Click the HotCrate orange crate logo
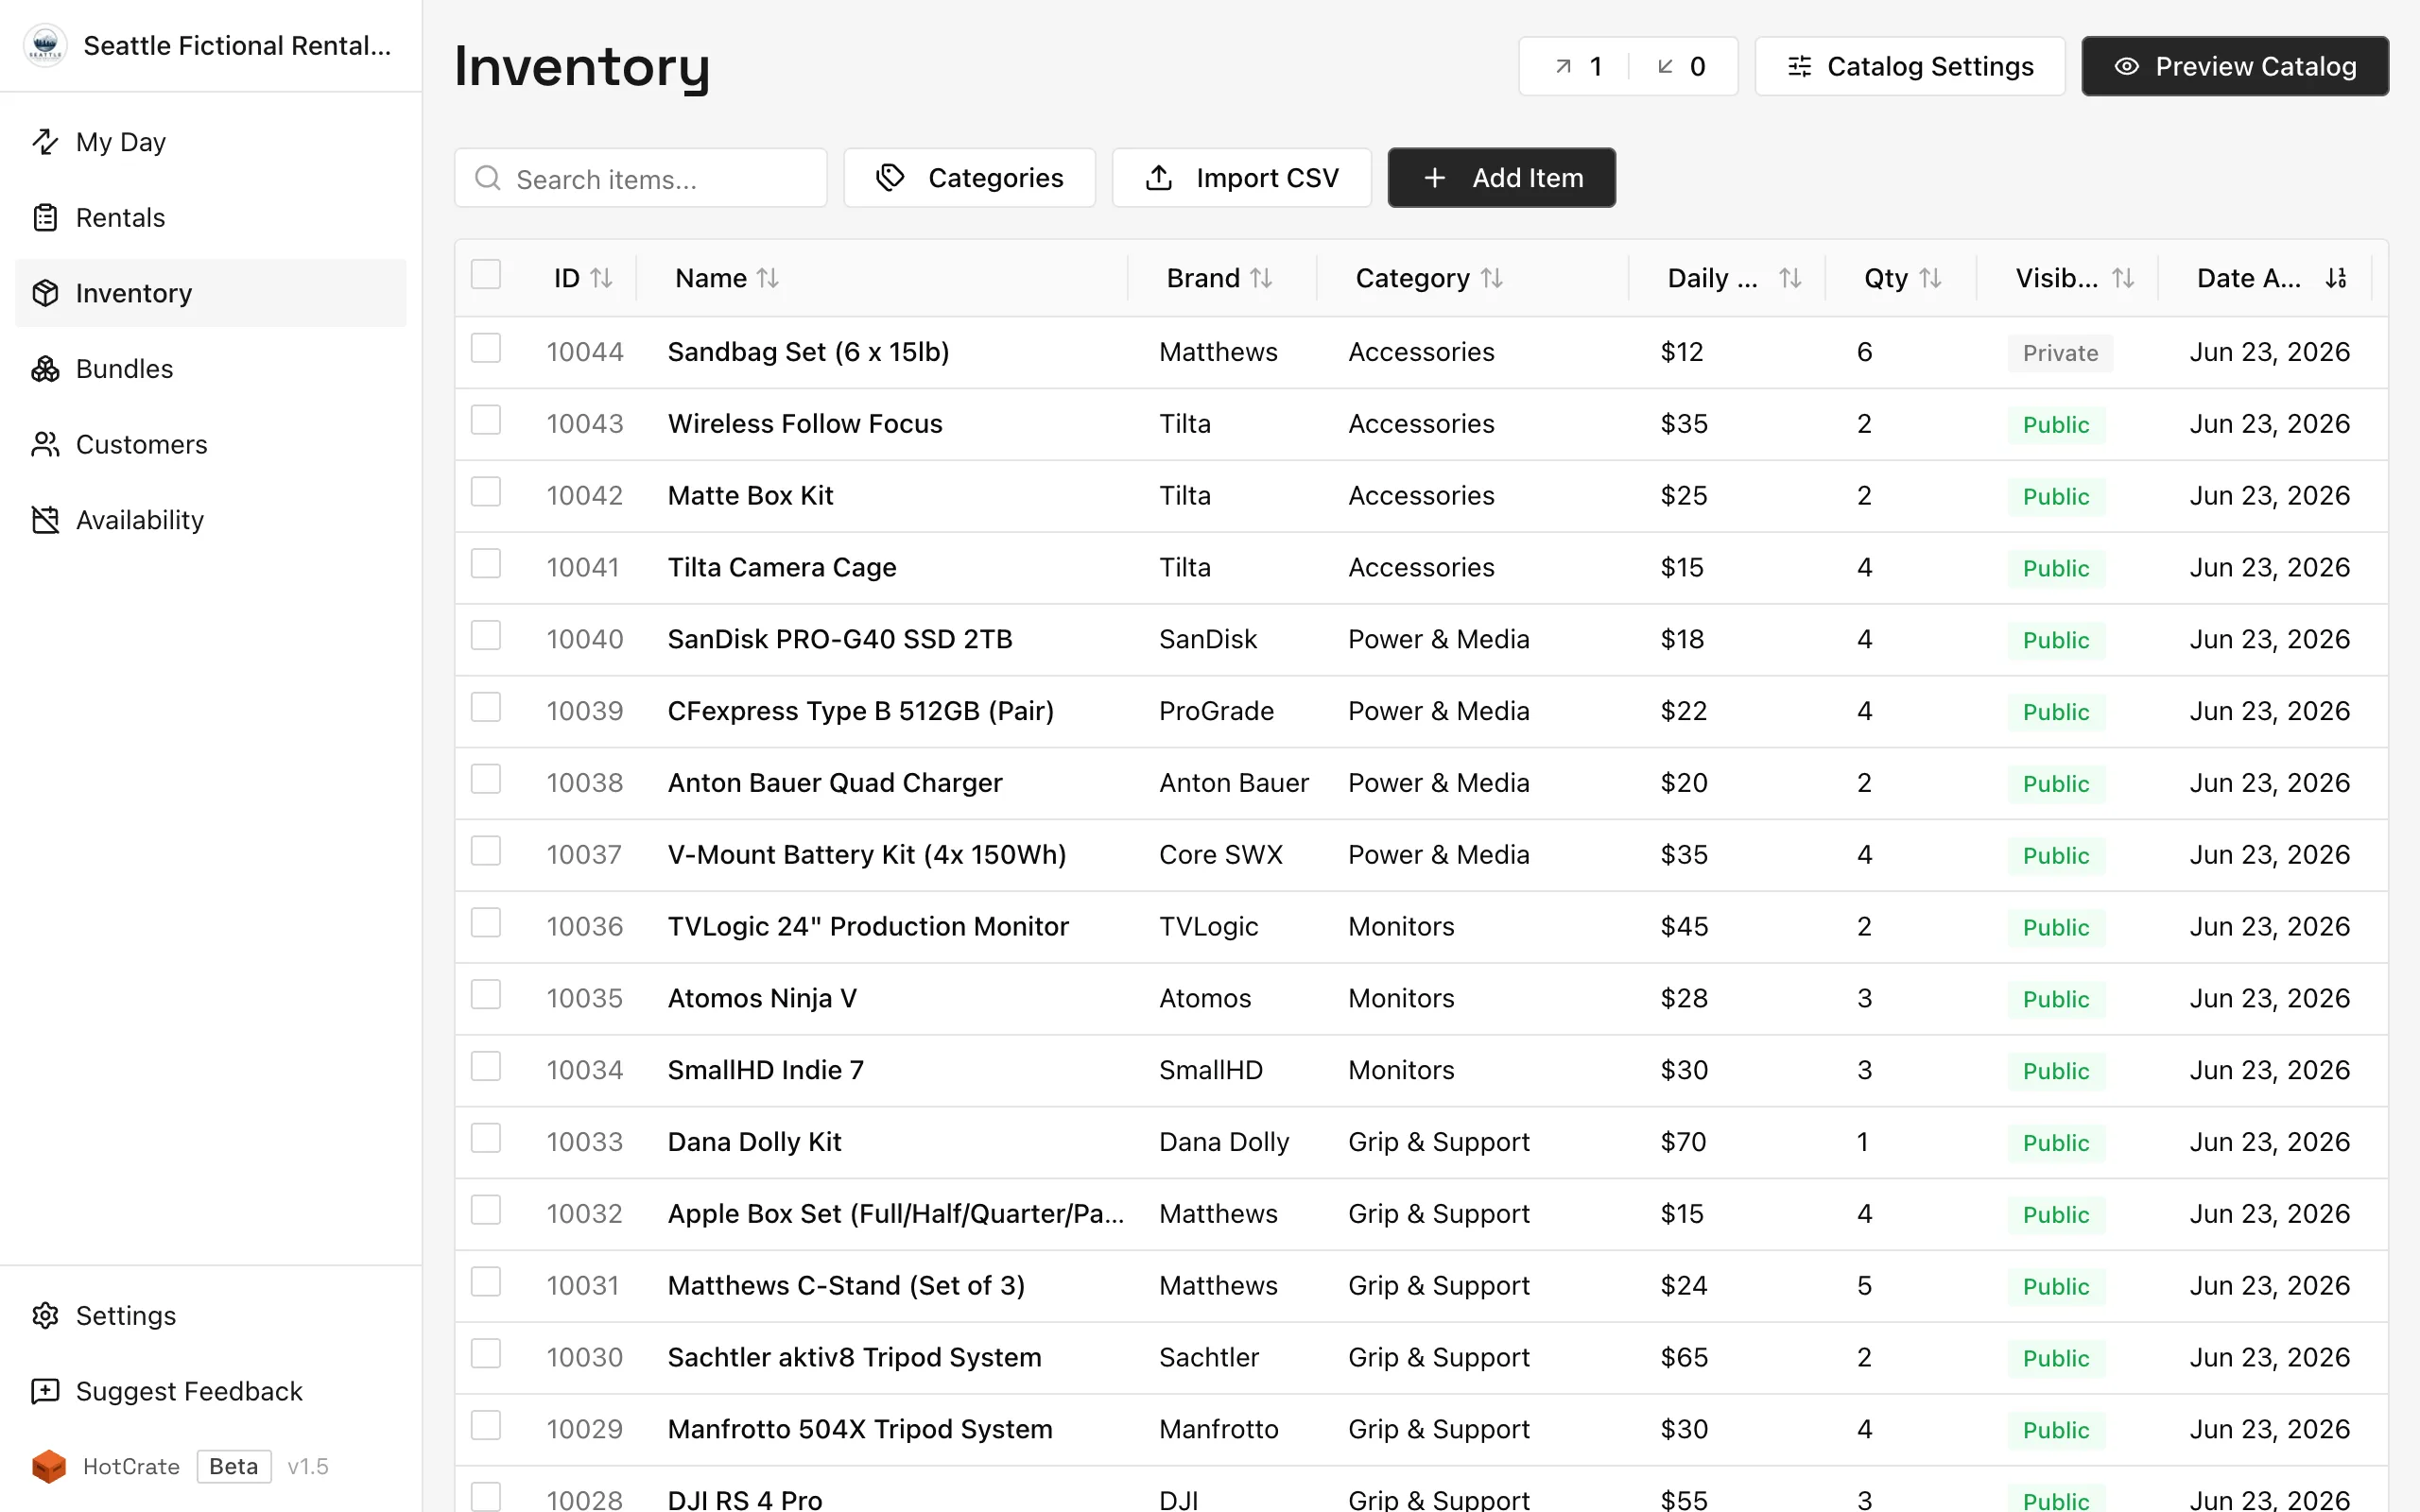 (49, 1466)
